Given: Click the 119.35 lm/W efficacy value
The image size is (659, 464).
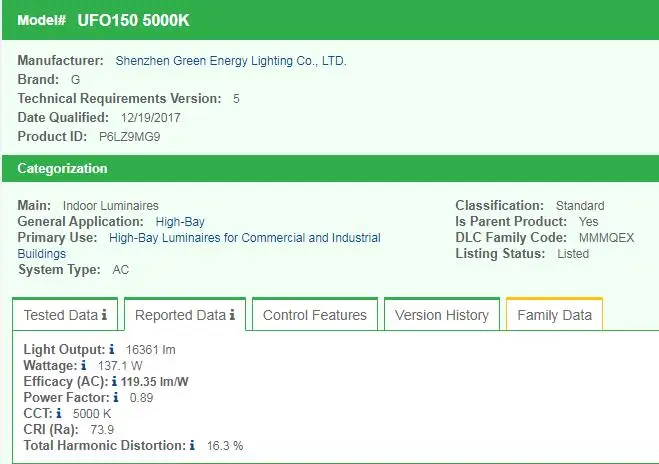Looking at the screenshot, I should point(155,382).
